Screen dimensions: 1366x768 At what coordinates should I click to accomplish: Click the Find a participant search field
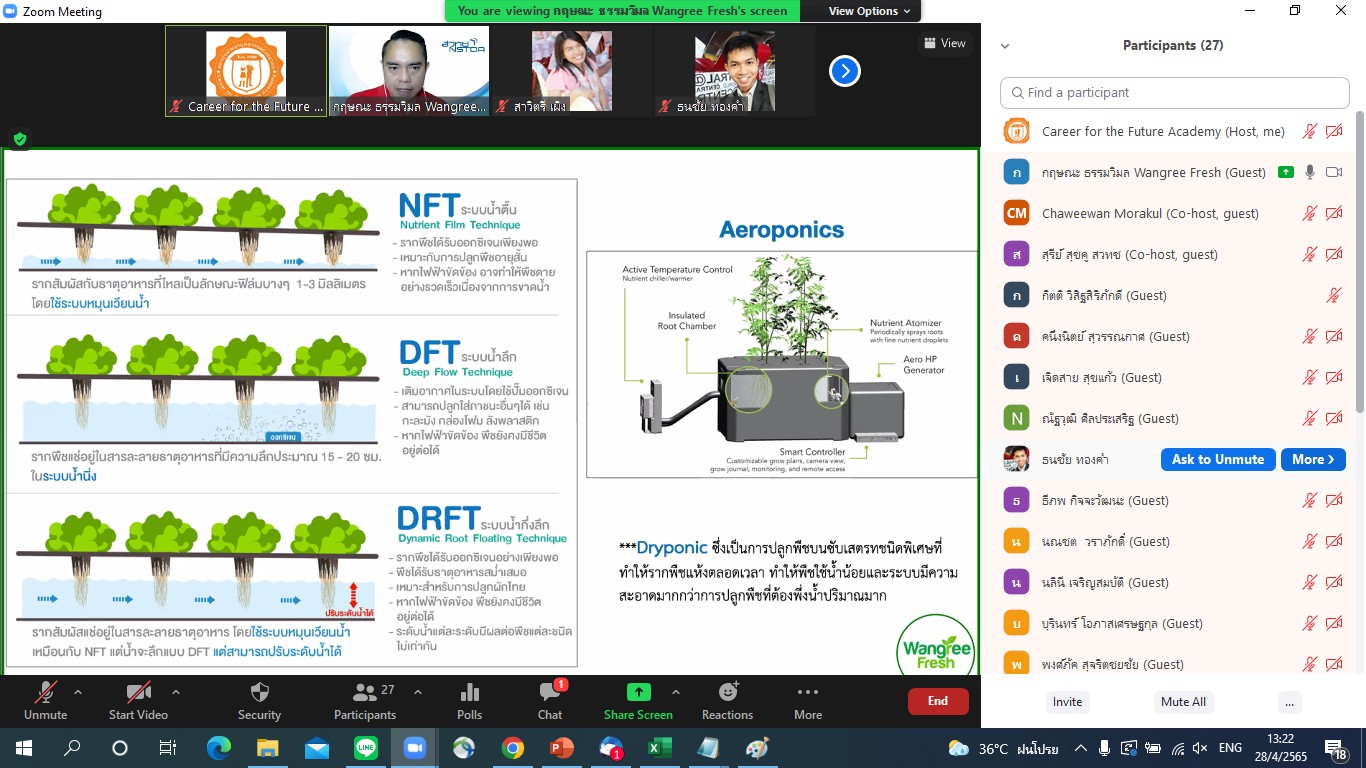(x=1175, y=92)
